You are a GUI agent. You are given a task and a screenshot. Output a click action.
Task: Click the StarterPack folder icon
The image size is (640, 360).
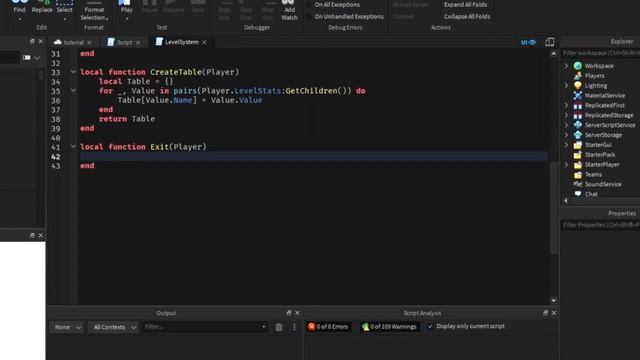pos(578,155)
